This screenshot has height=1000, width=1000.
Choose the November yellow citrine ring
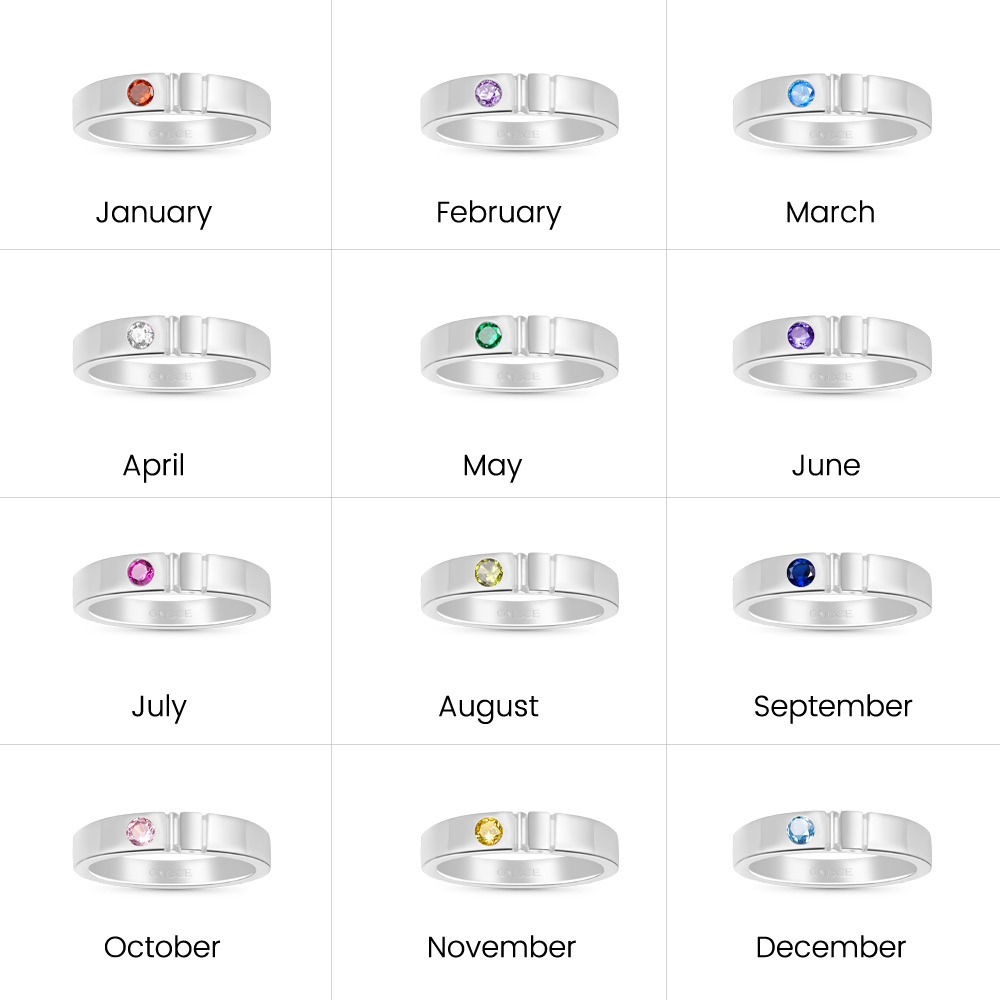click(x=519, y=849)
